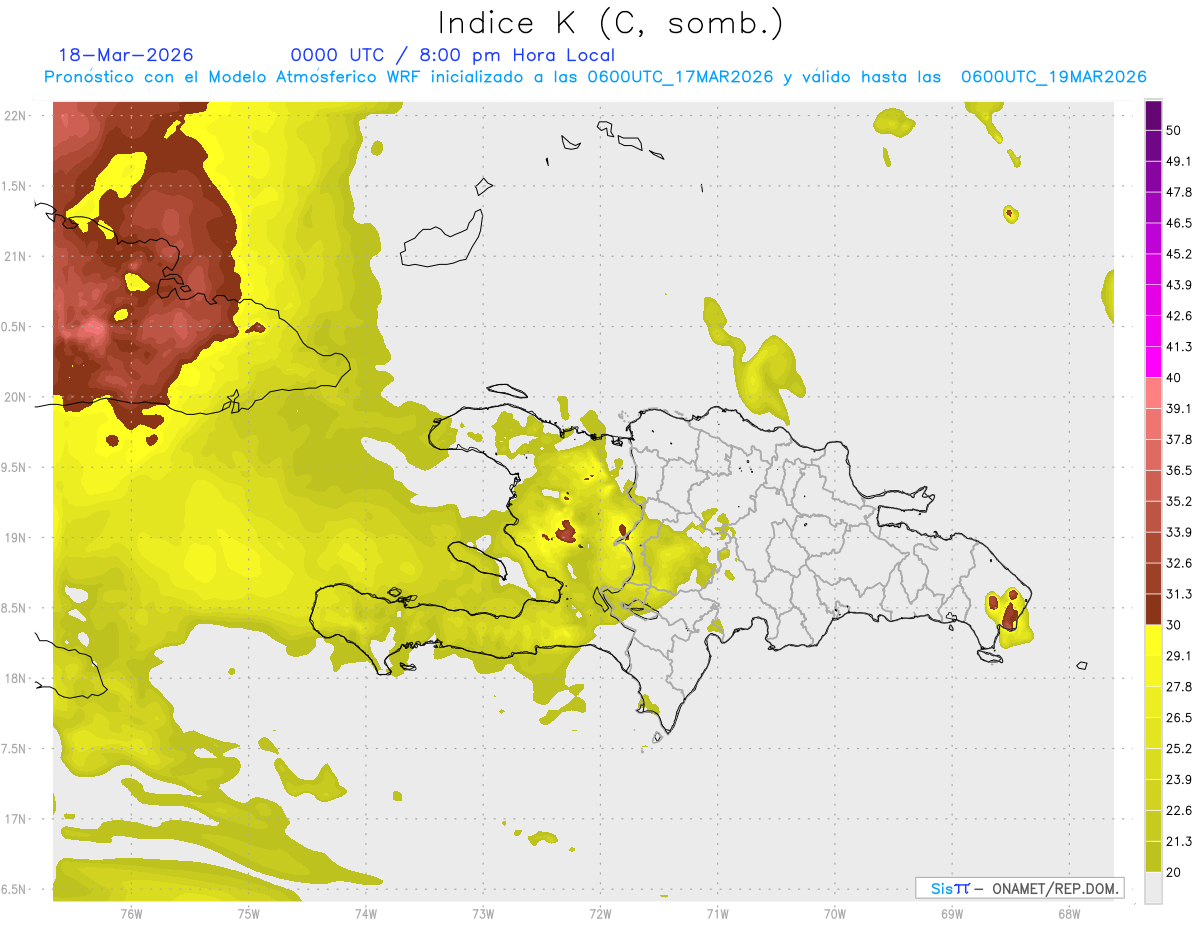1200x927 pixels.
Task: Click the longitude axis label "74W"
Action: tap(366, 913)
